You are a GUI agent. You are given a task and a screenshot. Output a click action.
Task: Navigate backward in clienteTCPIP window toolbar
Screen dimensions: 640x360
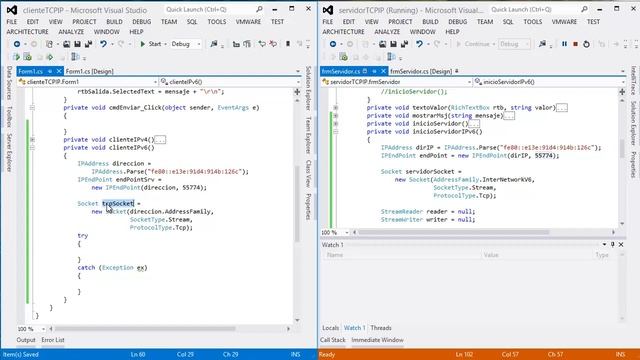[17, 44]
